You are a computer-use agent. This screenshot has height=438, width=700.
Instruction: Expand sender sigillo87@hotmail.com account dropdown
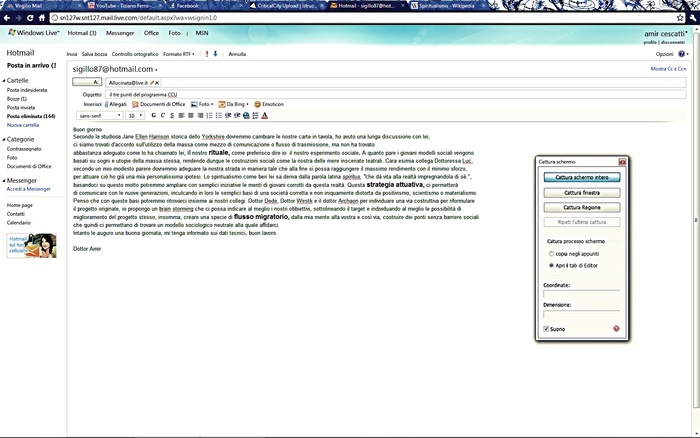(x=156, y=70)
